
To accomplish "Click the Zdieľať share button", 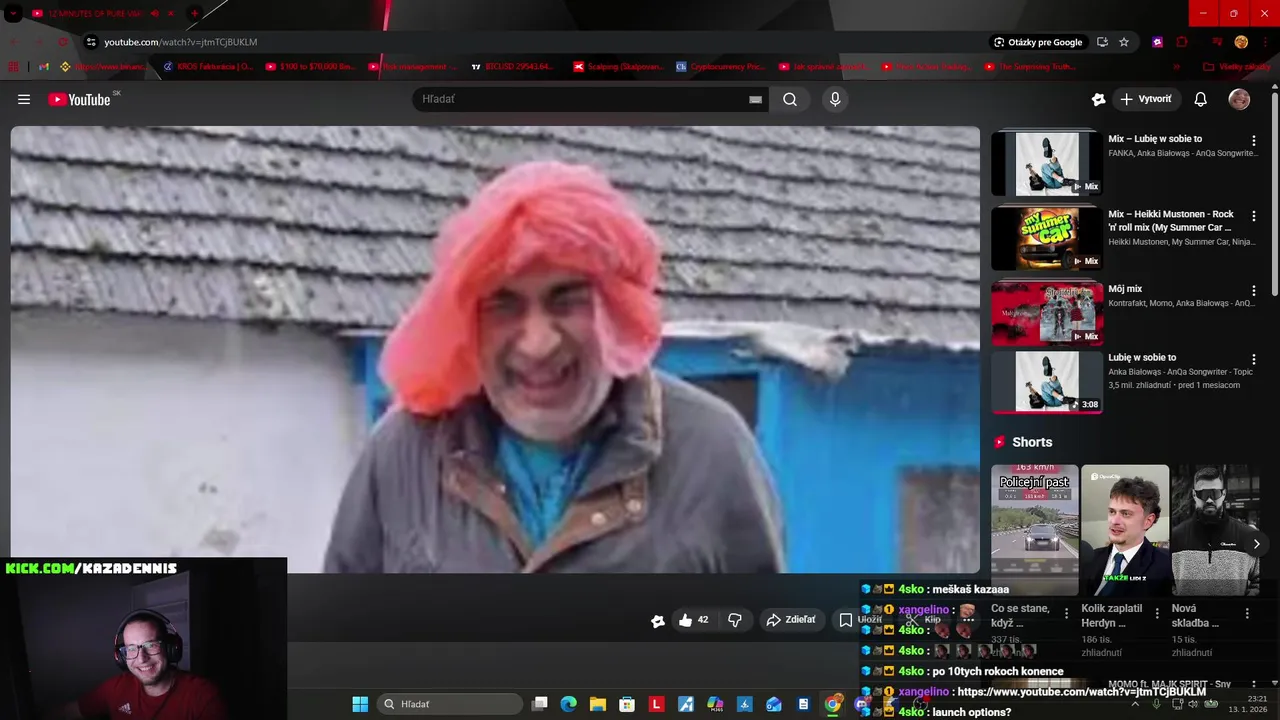I will point(791,620).
